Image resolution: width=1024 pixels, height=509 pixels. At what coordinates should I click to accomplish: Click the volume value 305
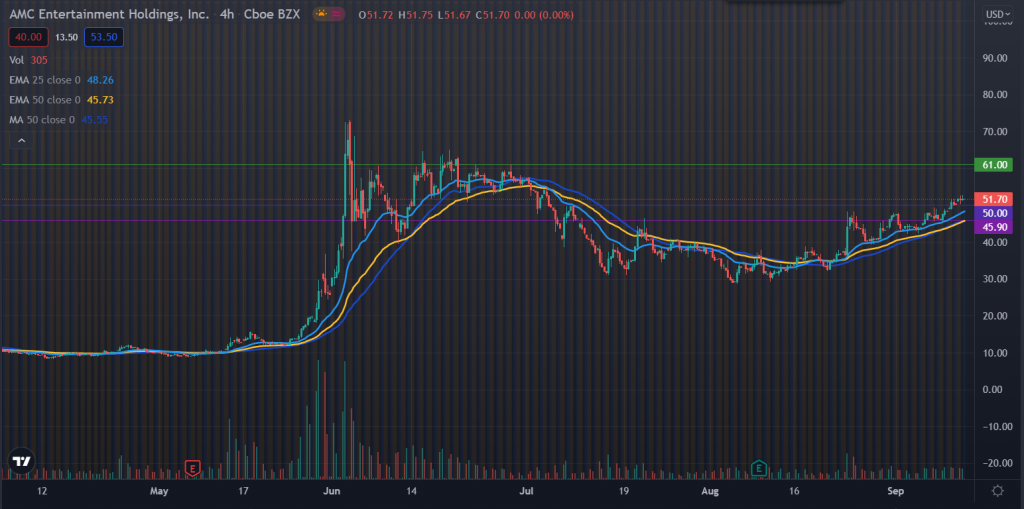click(39, 59)
